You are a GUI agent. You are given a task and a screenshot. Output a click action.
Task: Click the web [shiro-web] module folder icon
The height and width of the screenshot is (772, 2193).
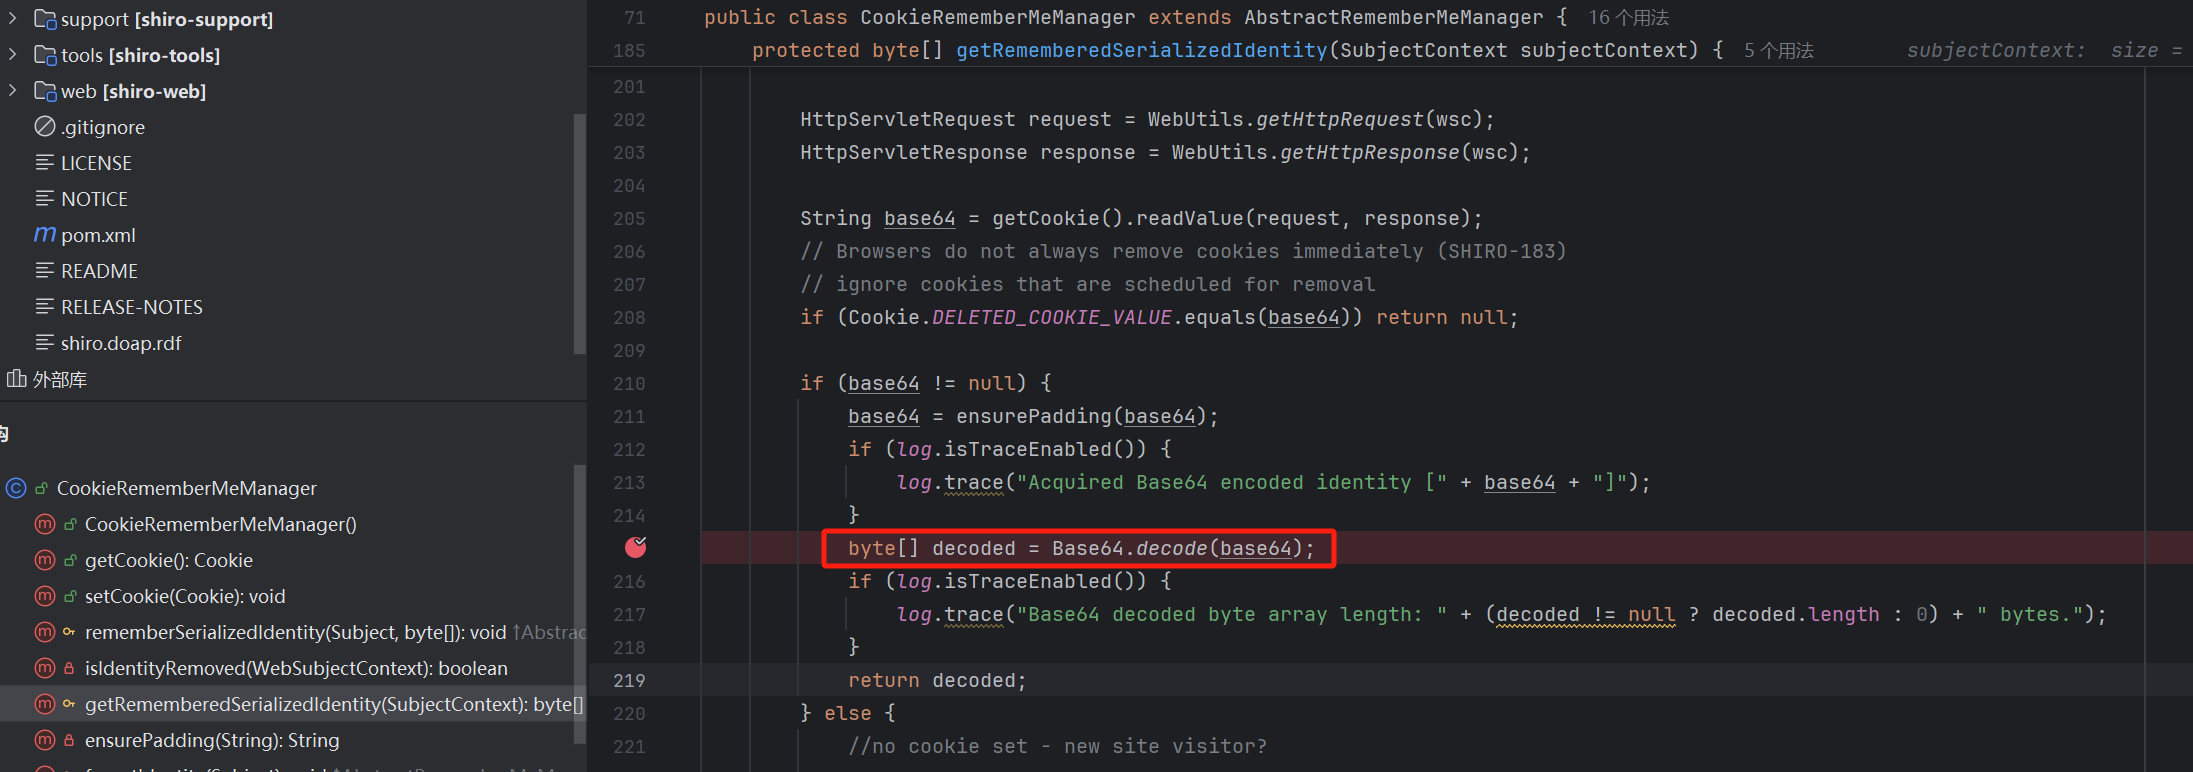click(x=45, y=91)
